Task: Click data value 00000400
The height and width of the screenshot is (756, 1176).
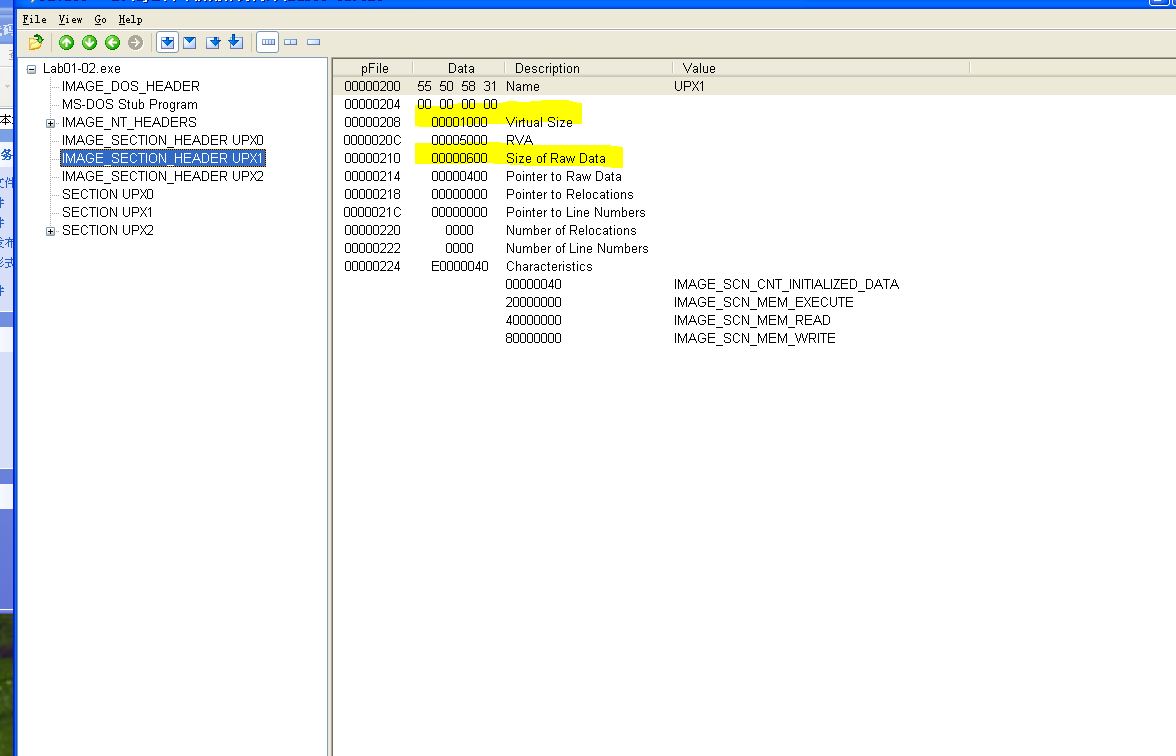Action: point(459,176)
